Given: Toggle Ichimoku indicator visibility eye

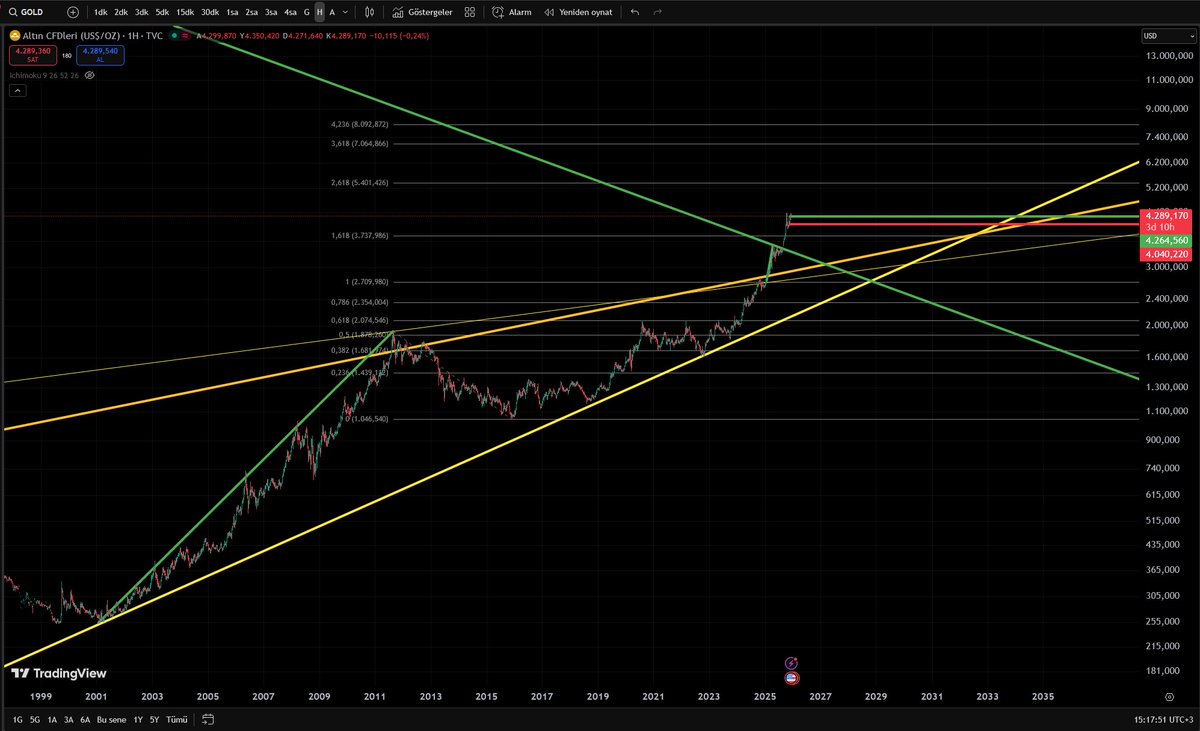Looking at the screenshot, I should coord(90,74).
